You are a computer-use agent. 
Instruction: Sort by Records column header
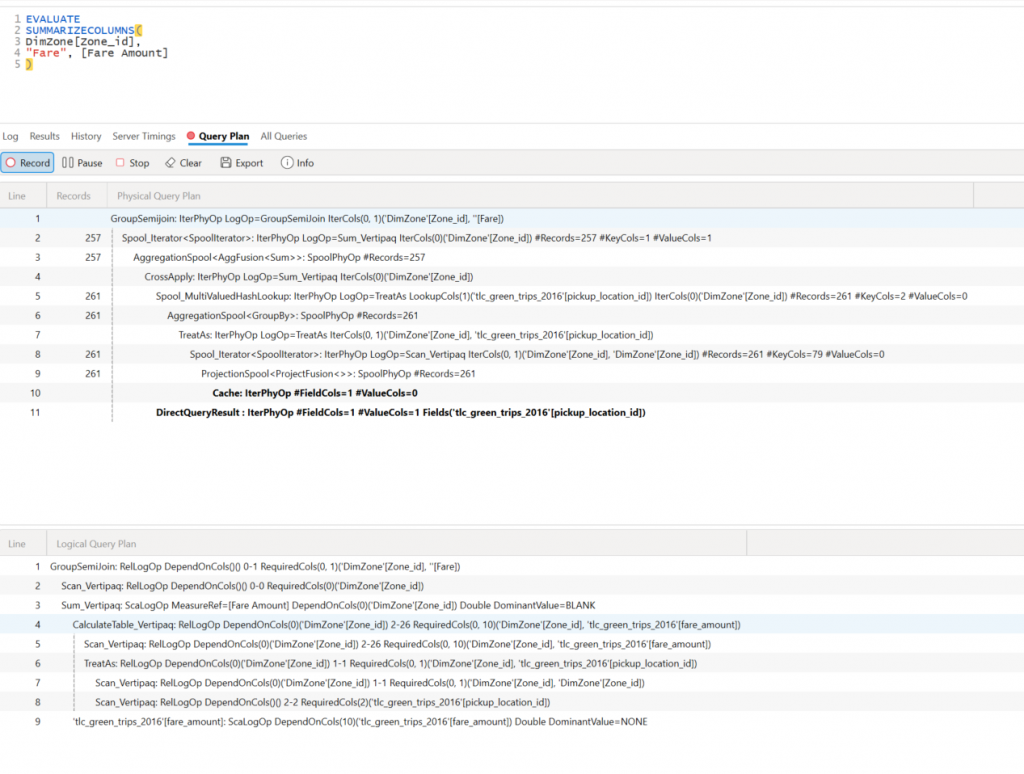(74, 196)
